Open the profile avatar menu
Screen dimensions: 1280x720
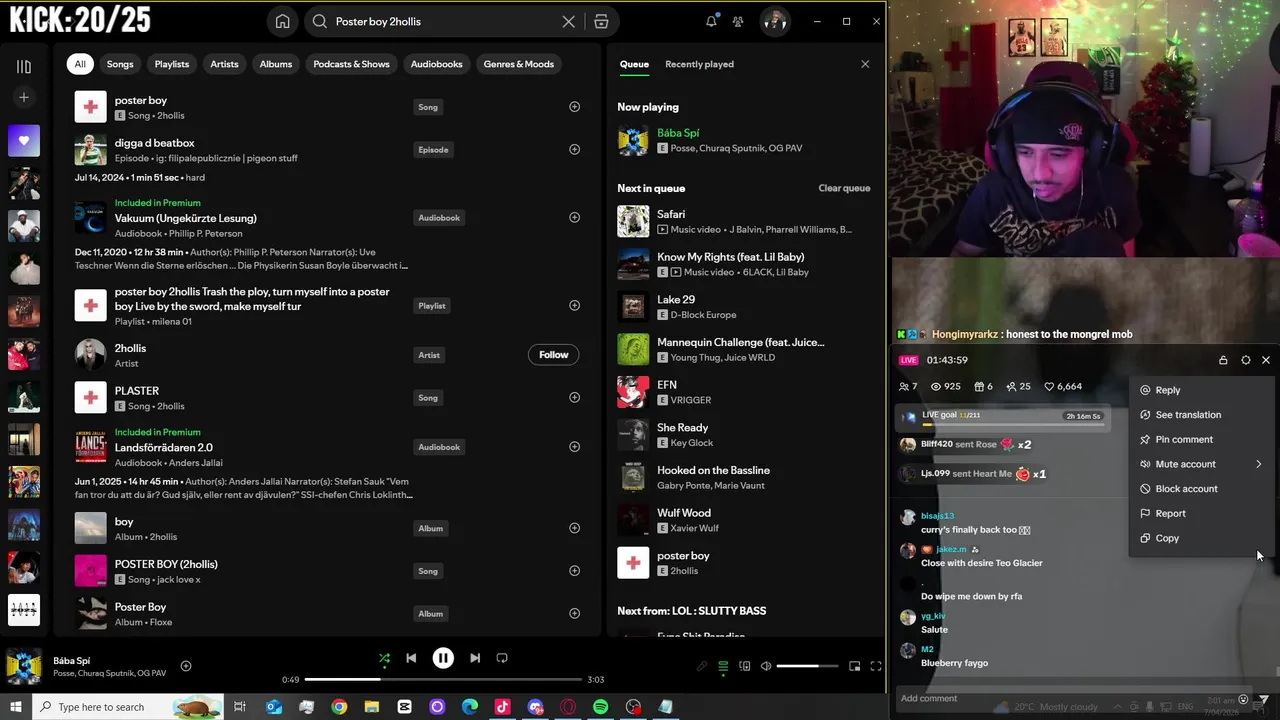775,21
